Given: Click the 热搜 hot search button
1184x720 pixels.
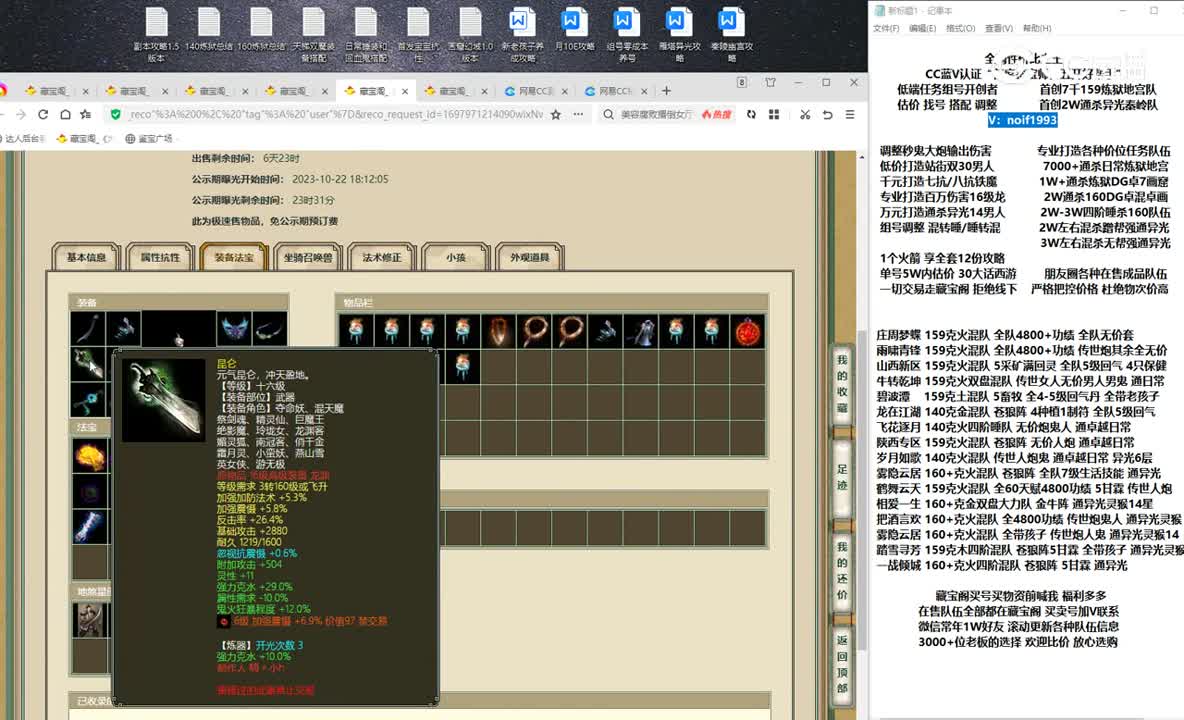Looking at the screenshot, I should [x=717, y=114].
